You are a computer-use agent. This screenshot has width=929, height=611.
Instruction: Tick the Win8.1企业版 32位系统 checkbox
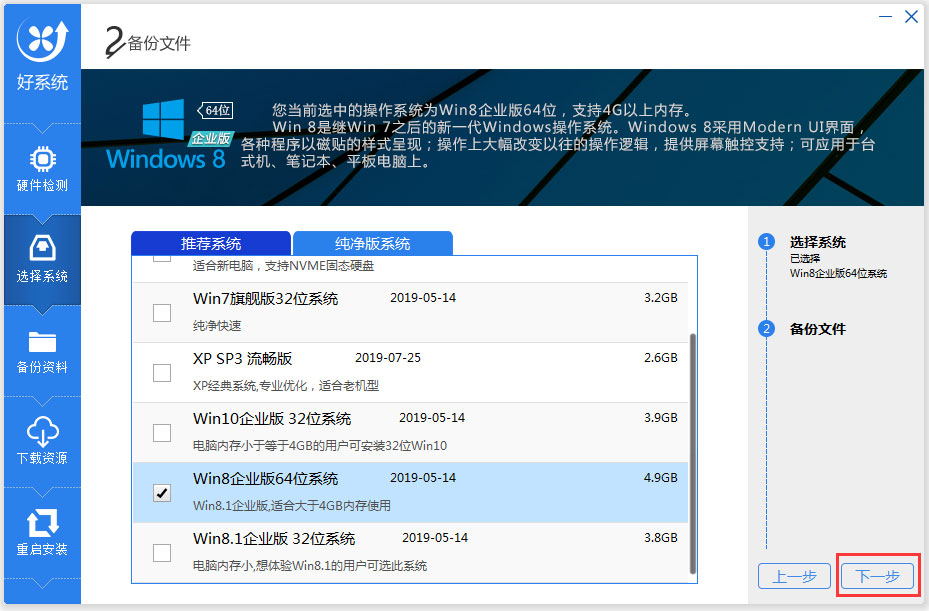(162, 553)
